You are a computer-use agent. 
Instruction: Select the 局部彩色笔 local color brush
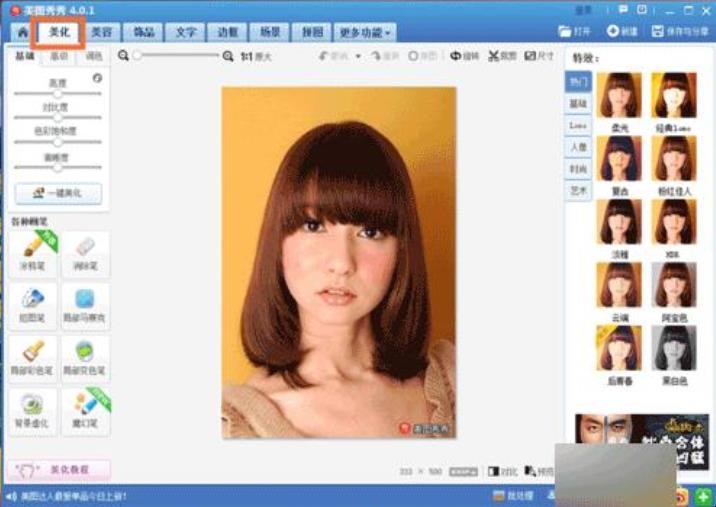[33, 359]
